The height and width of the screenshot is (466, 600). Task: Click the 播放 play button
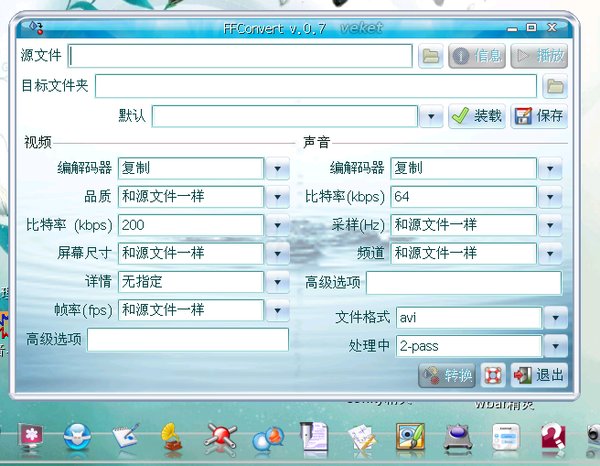click(539, 56)
